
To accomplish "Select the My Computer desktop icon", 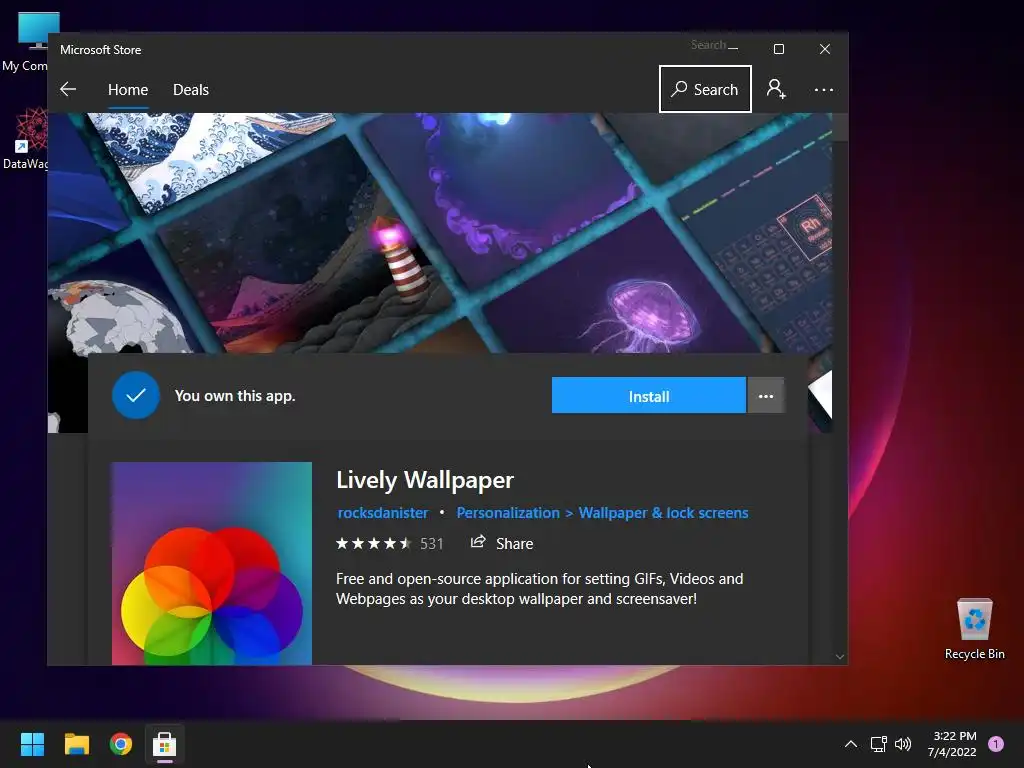I will pyautogui.click(x=25, y=42).
